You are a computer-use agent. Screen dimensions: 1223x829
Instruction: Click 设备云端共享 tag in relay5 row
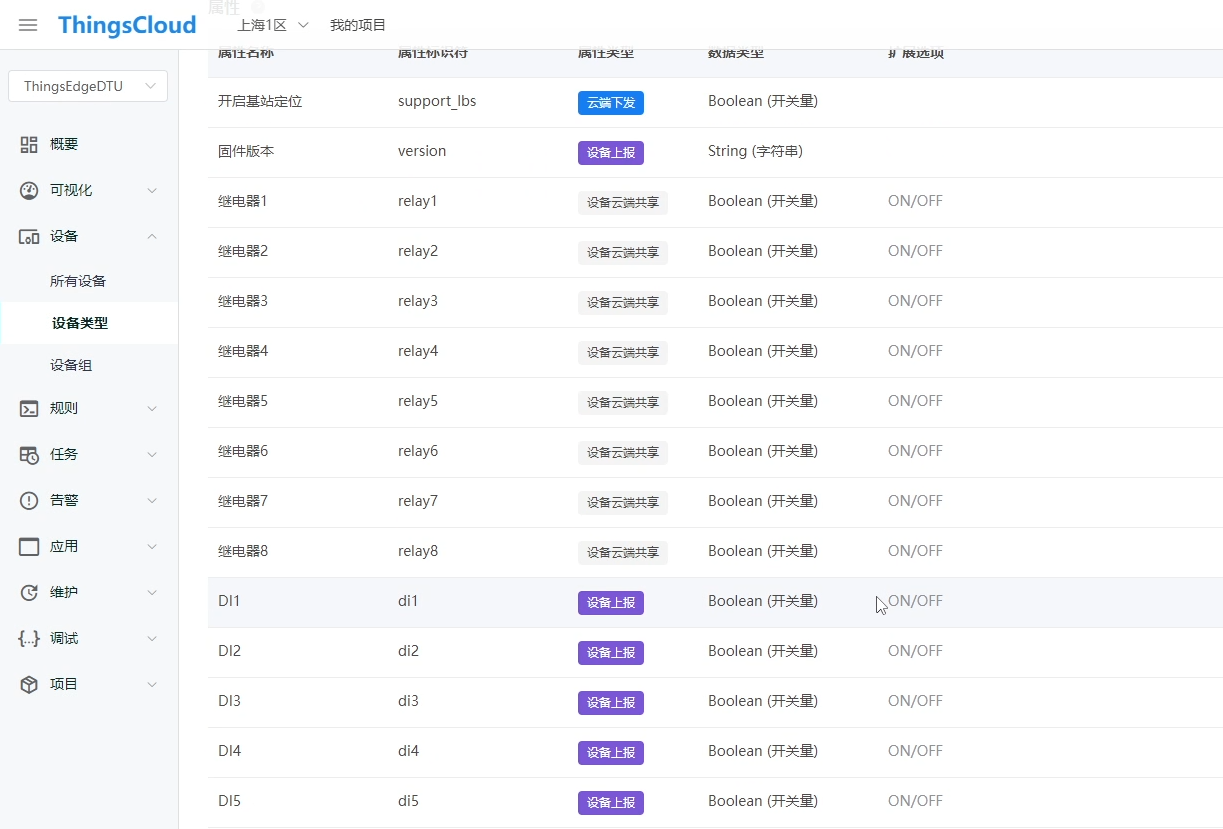pos(623,402)
